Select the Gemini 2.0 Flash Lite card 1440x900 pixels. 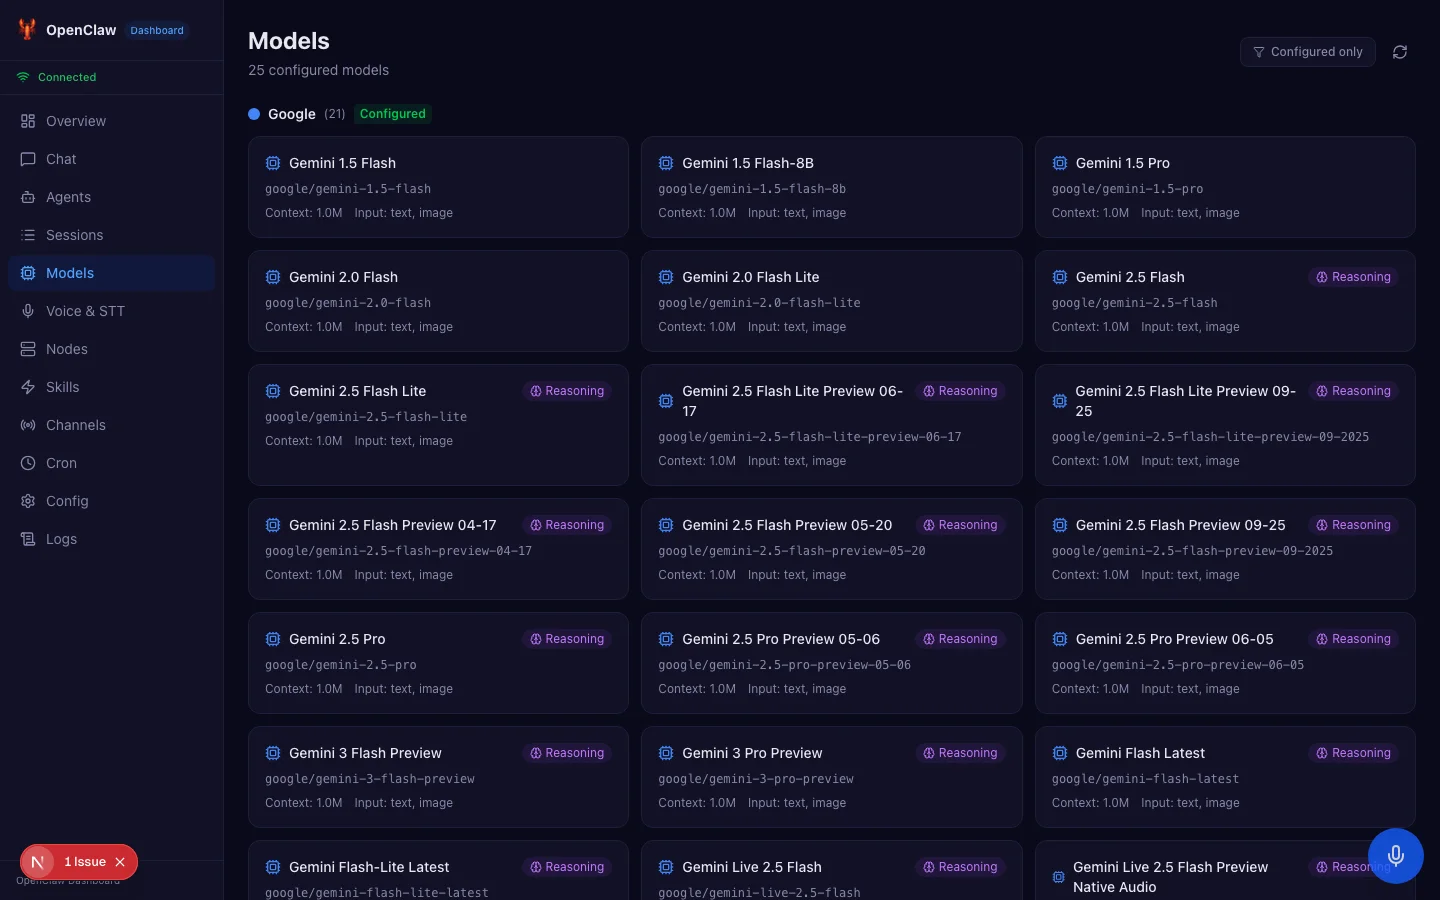click(831, 301)
